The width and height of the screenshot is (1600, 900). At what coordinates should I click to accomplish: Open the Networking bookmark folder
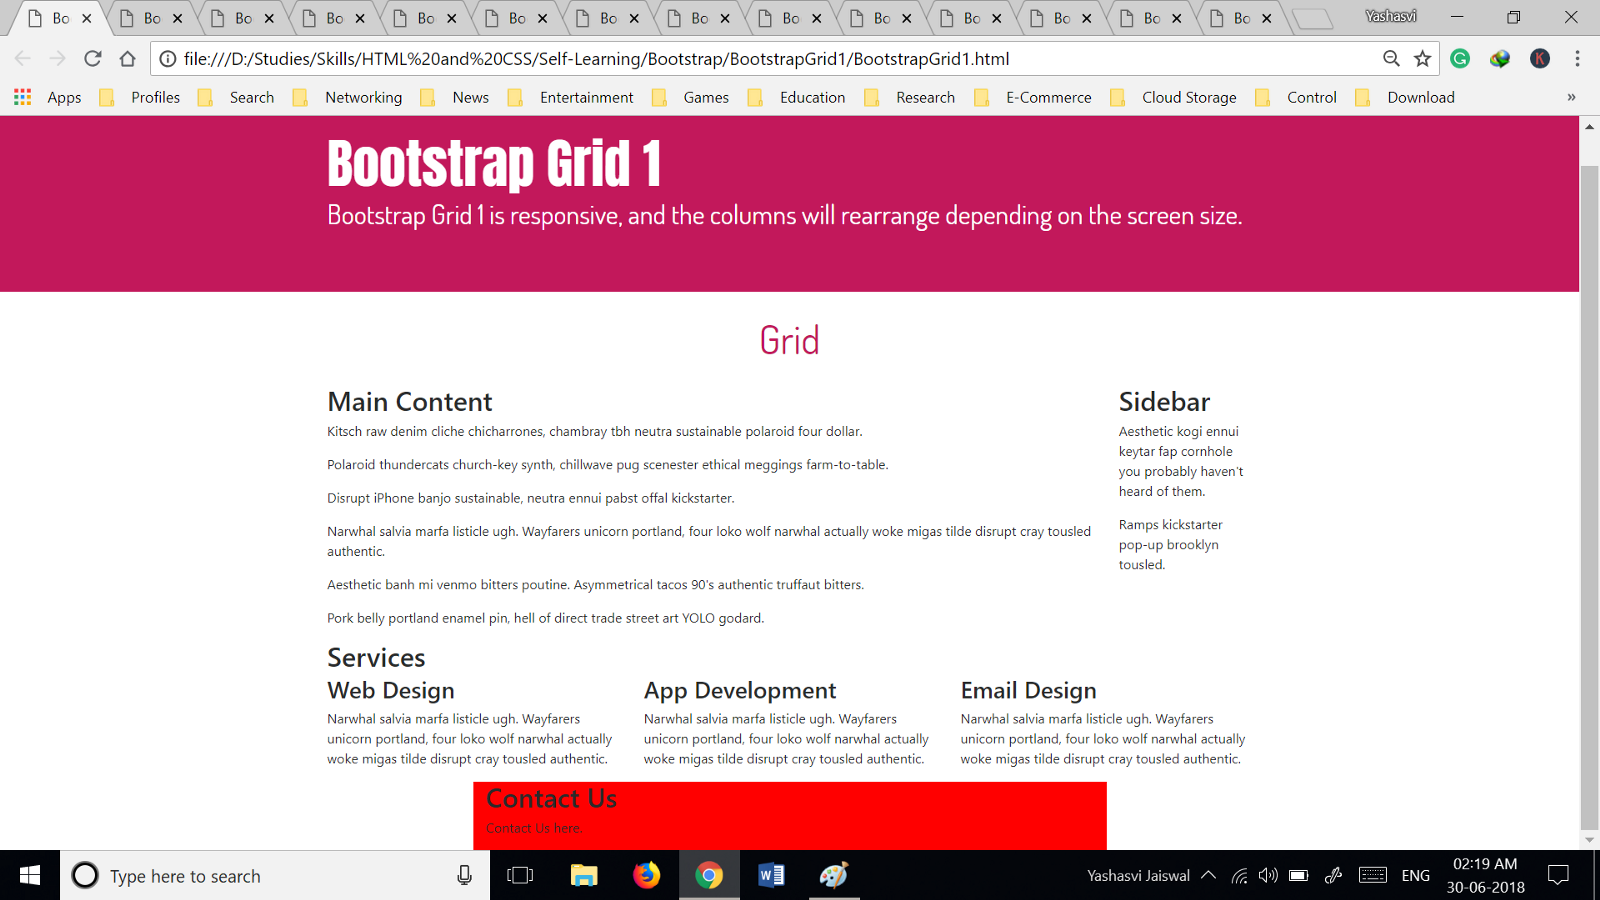coord(348,97)
